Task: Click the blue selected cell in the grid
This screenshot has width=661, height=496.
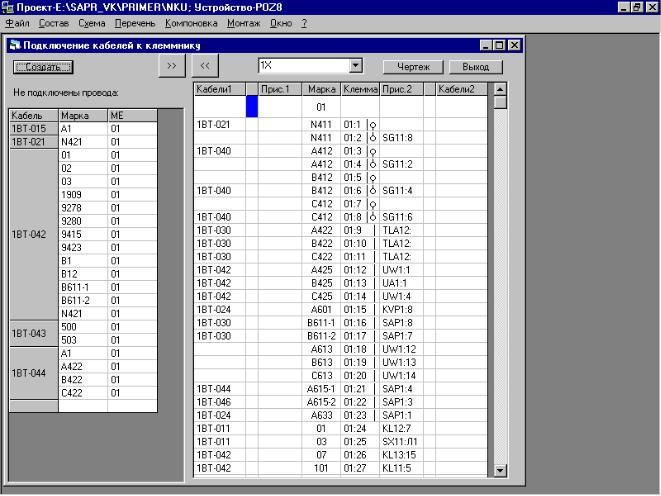Action: (252, 105)
